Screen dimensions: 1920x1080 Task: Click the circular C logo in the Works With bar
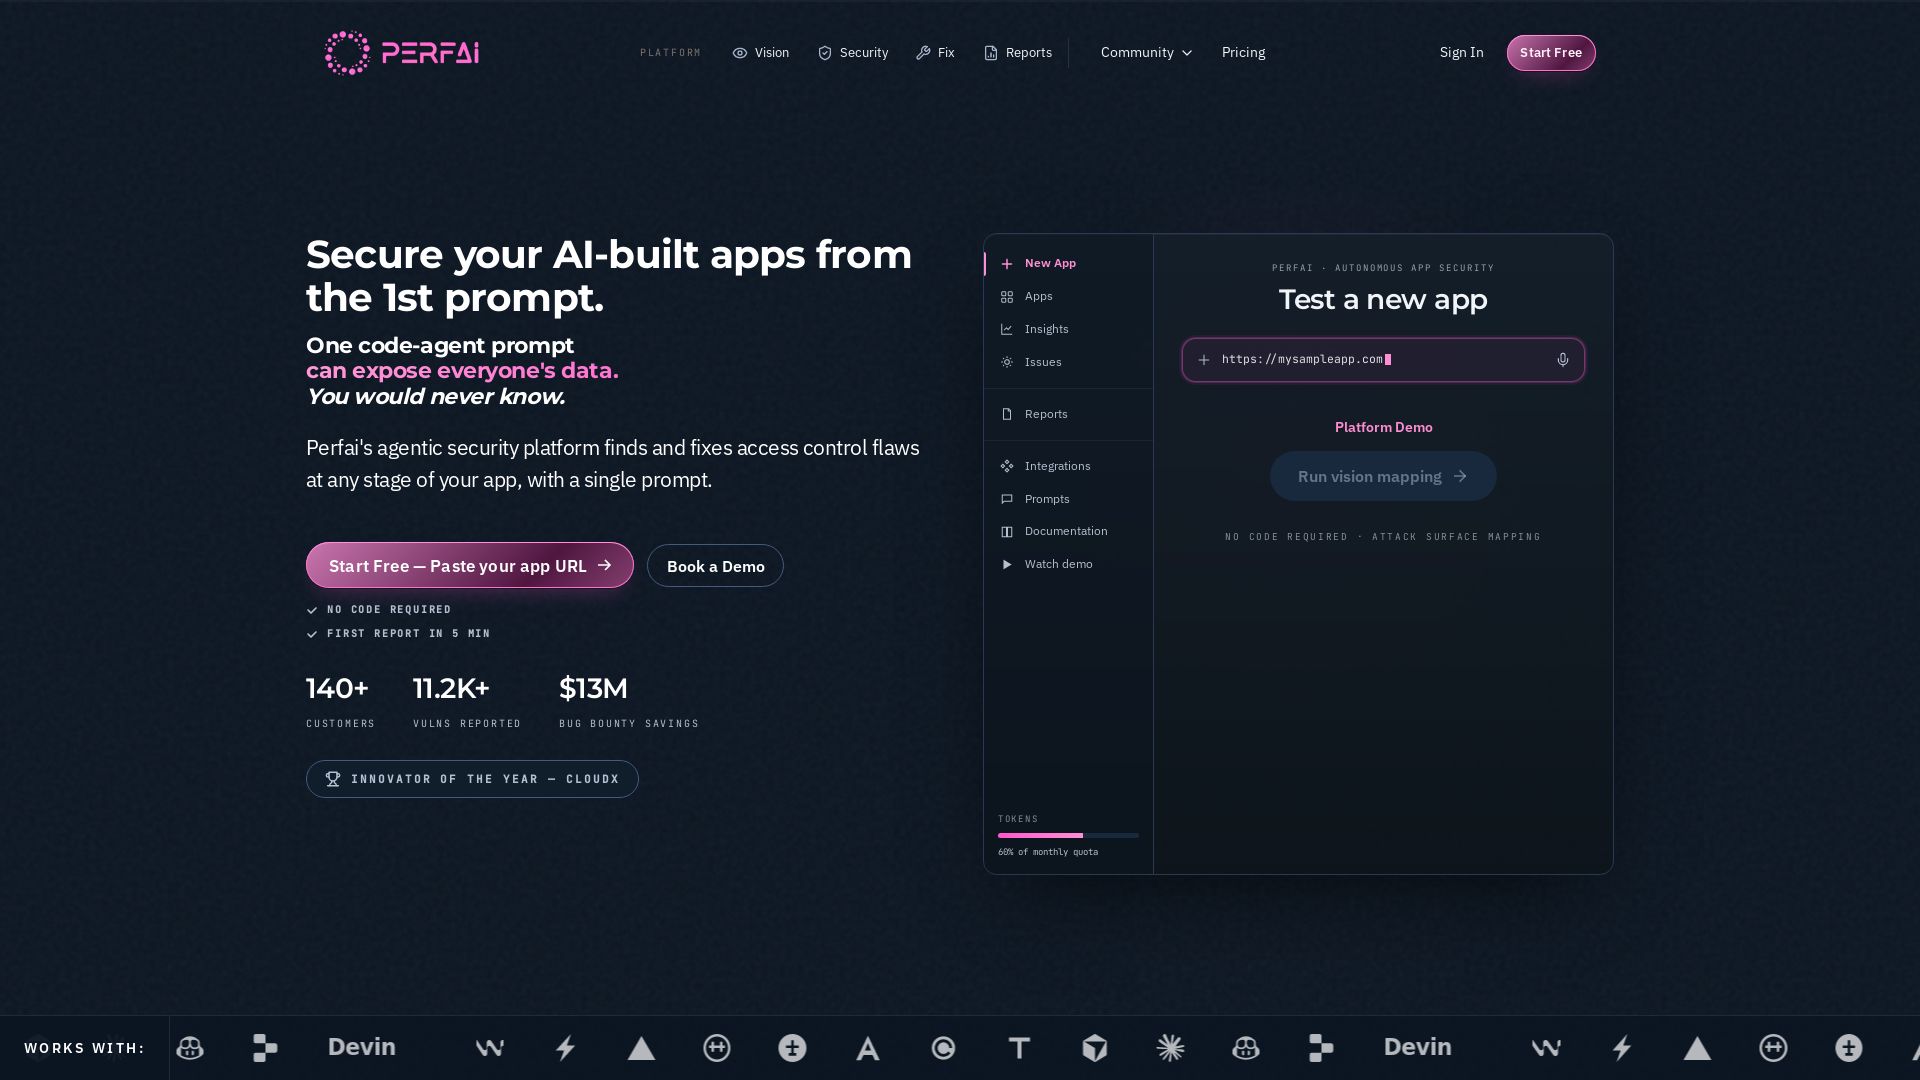point(943,1048)
